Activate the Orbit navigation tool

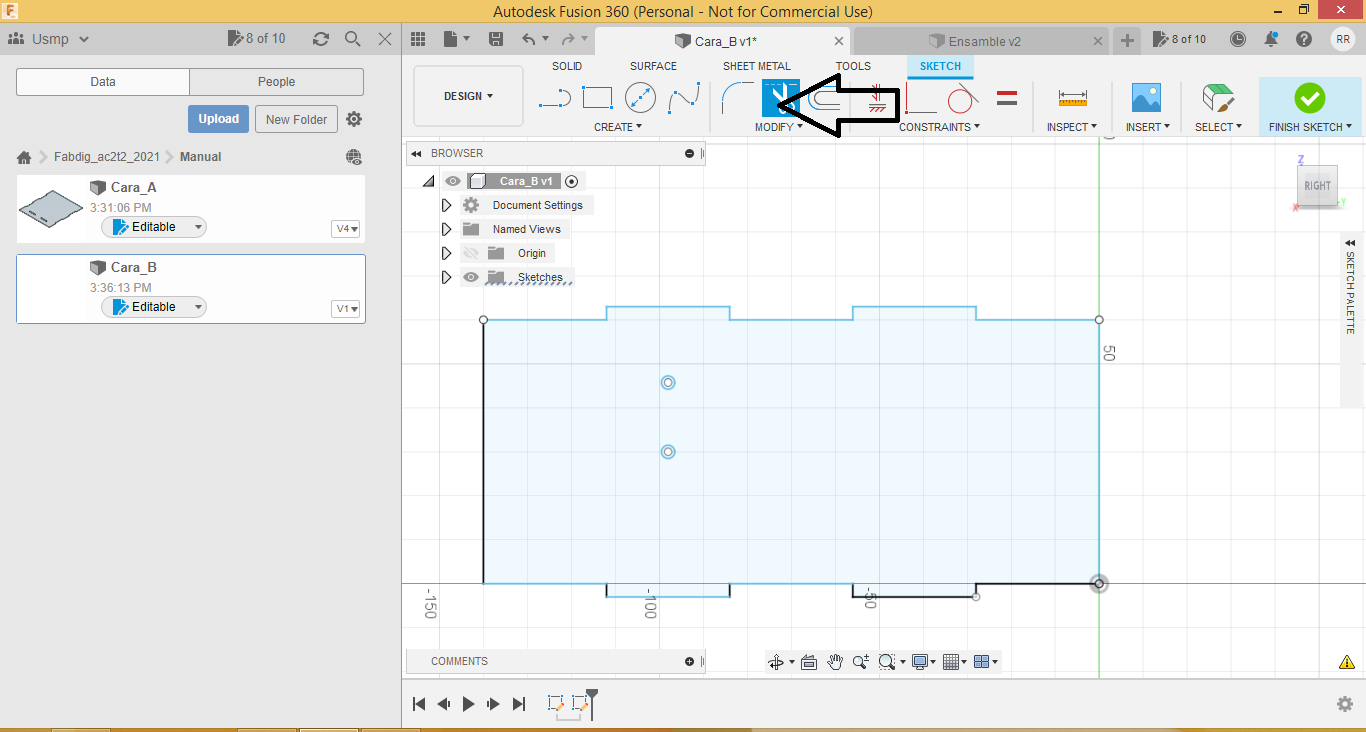[775, 662]
